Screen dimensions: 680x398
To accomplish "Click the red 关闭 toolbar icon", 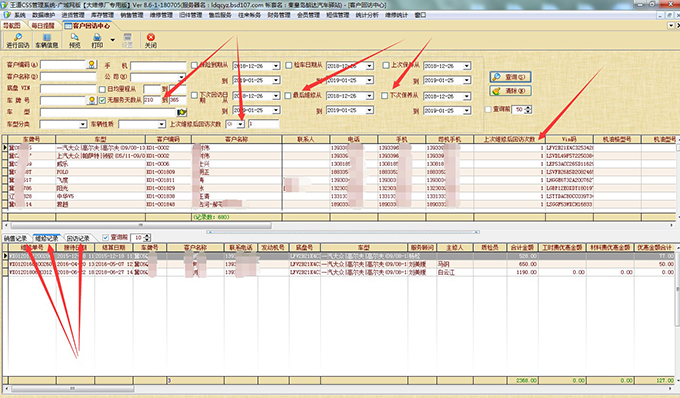I will coord(150,41).
